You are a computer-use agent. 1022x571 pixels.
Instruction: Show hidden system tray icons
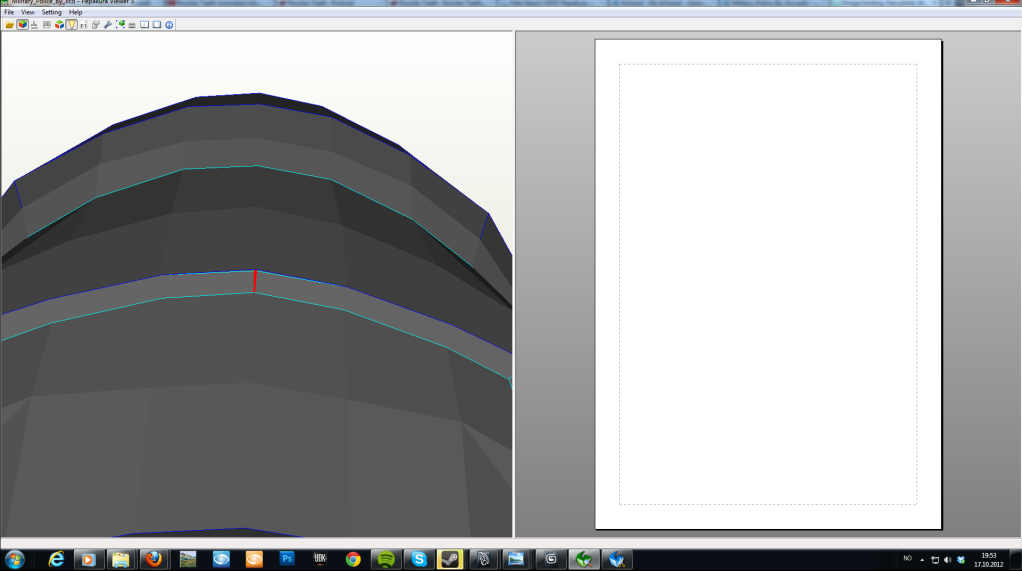tap(922, 559)
